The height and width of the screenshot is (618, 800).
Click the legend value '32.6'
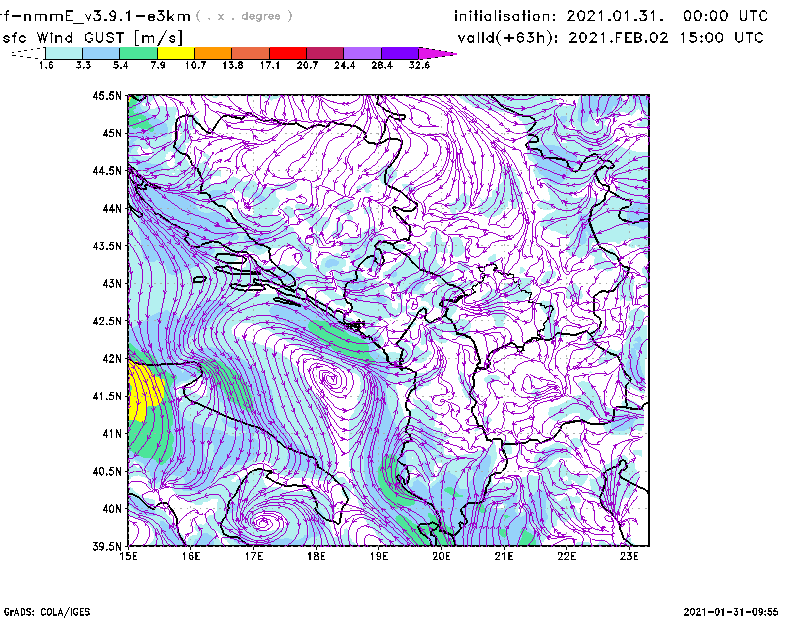coord(419,65)
